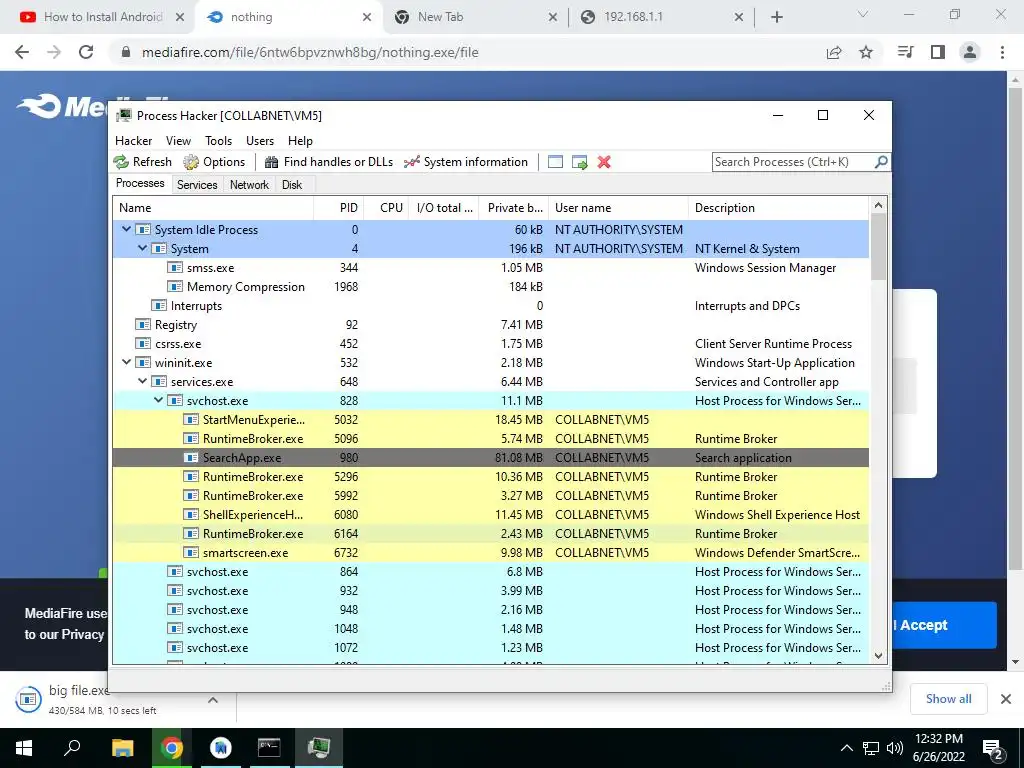1024x768 pixels.
Task: Click the process list scroll up arrow
Action: click(x=878, y=205)
